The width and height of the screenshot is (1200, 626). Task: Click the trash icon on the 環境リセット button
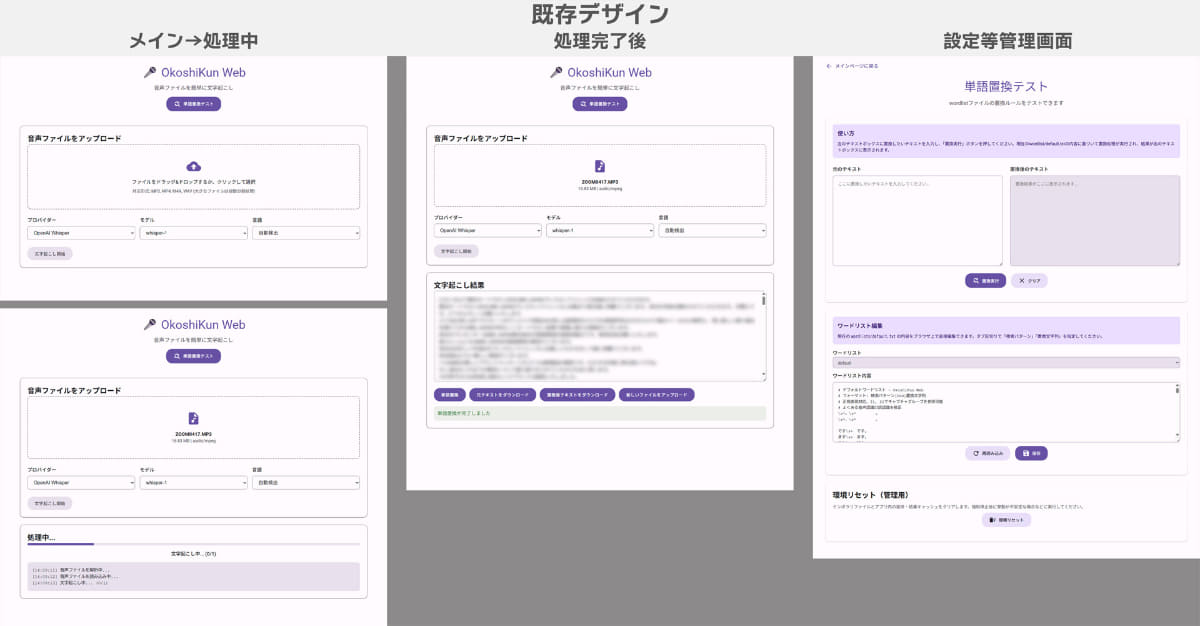tap(991, 520)
